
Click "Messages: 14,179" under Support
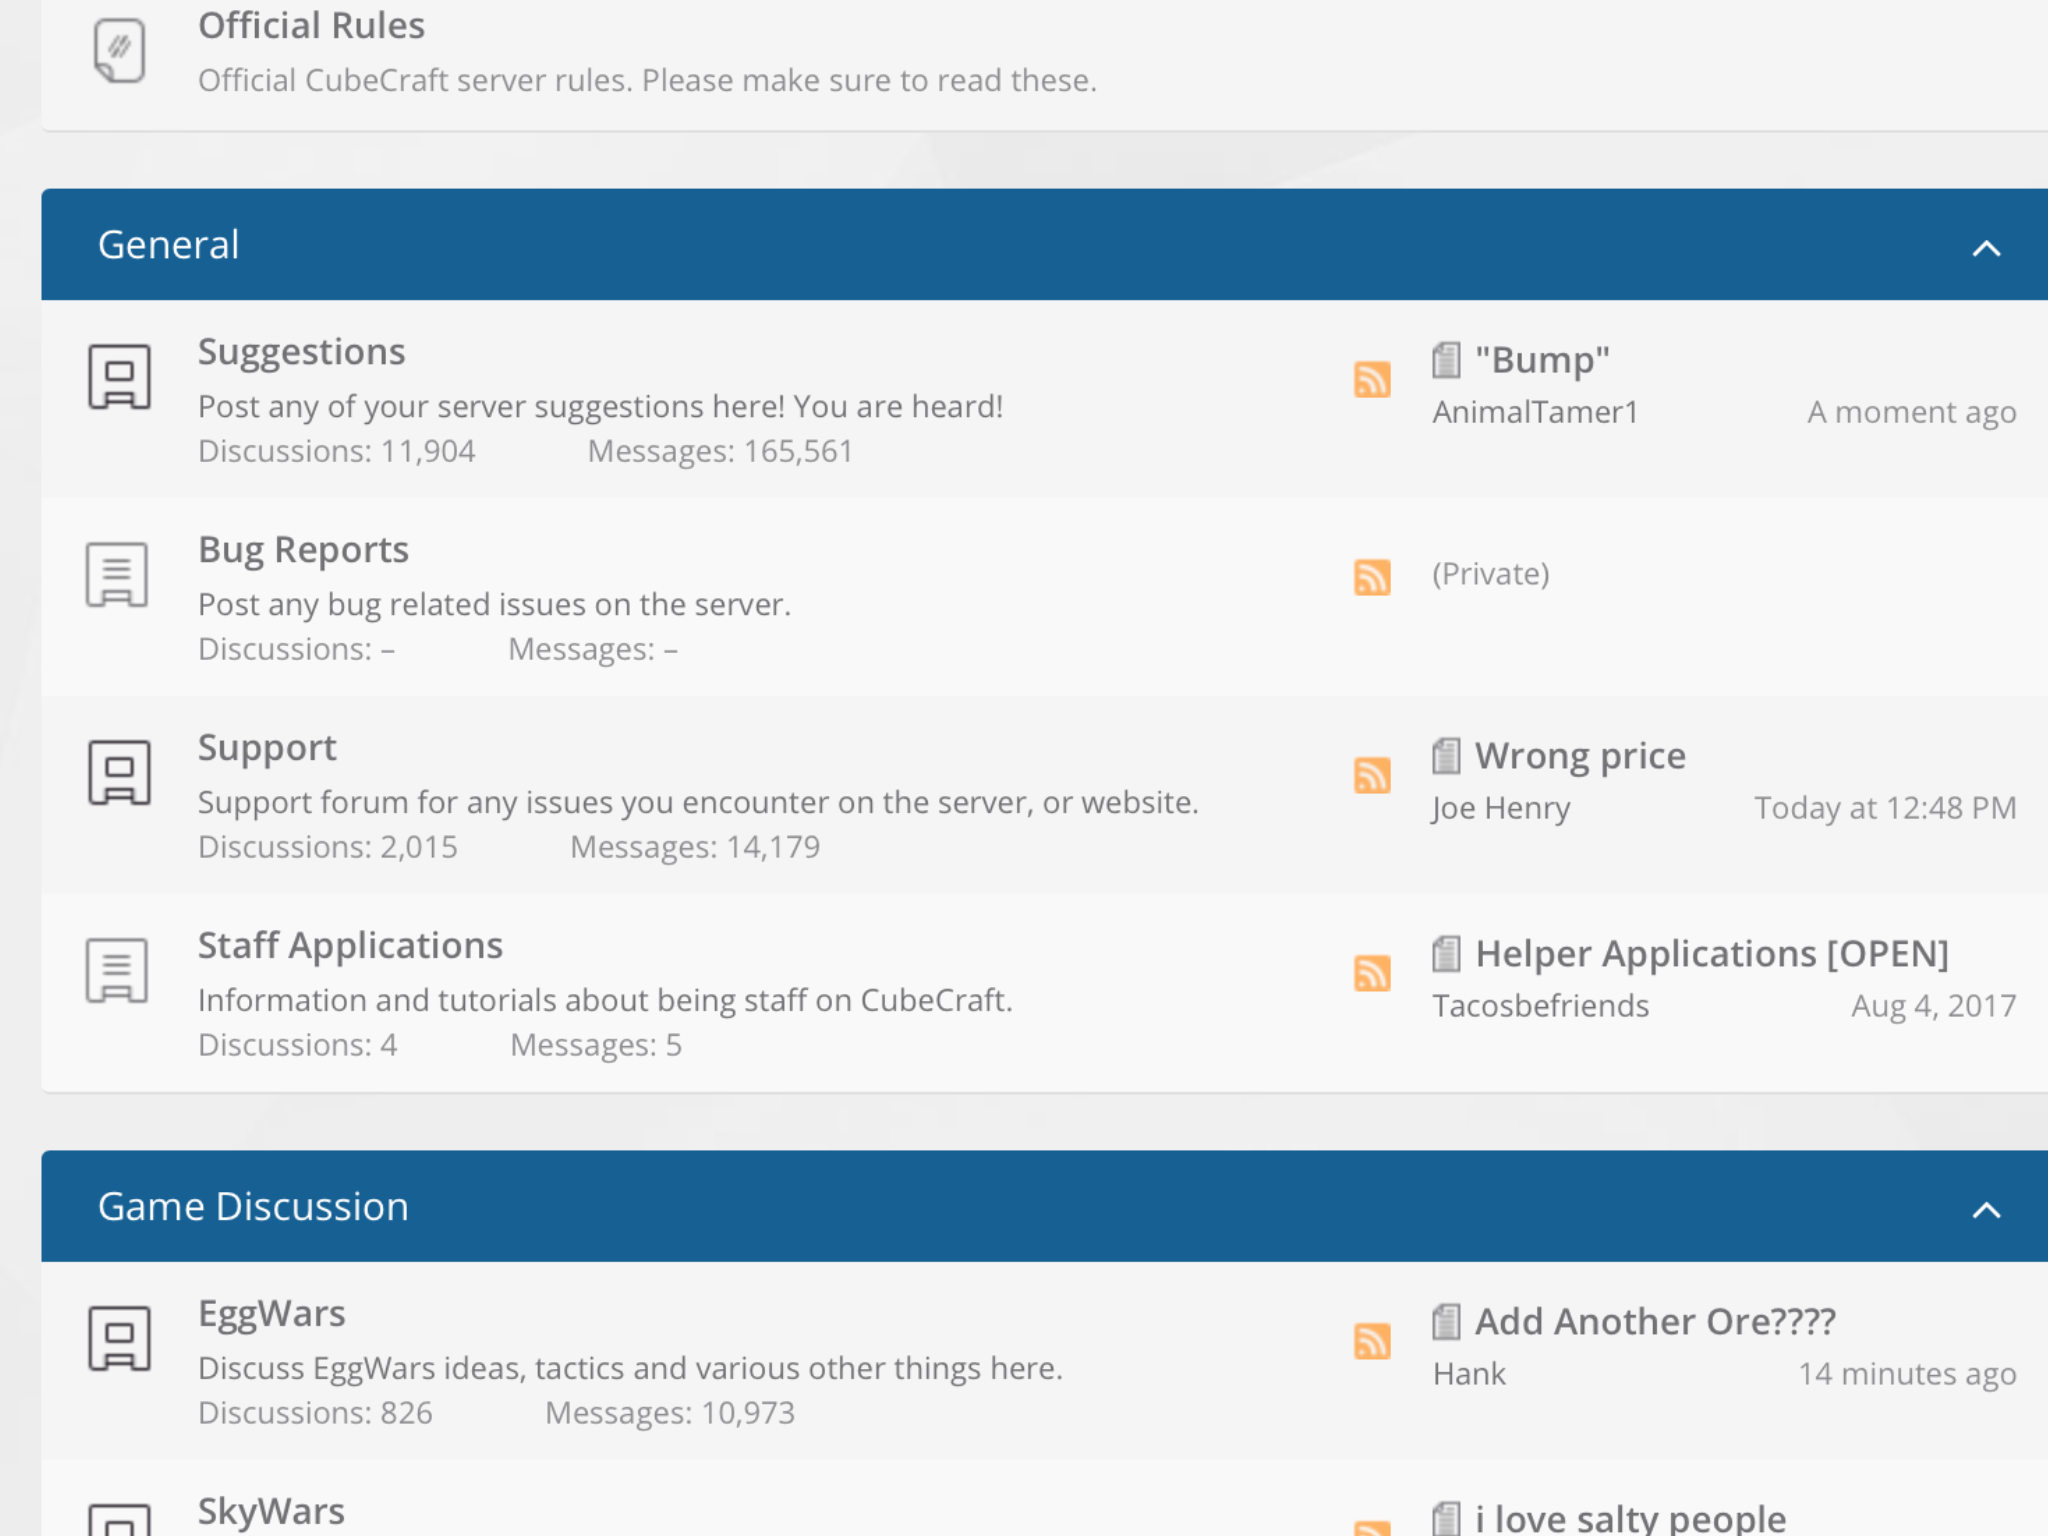695,848
